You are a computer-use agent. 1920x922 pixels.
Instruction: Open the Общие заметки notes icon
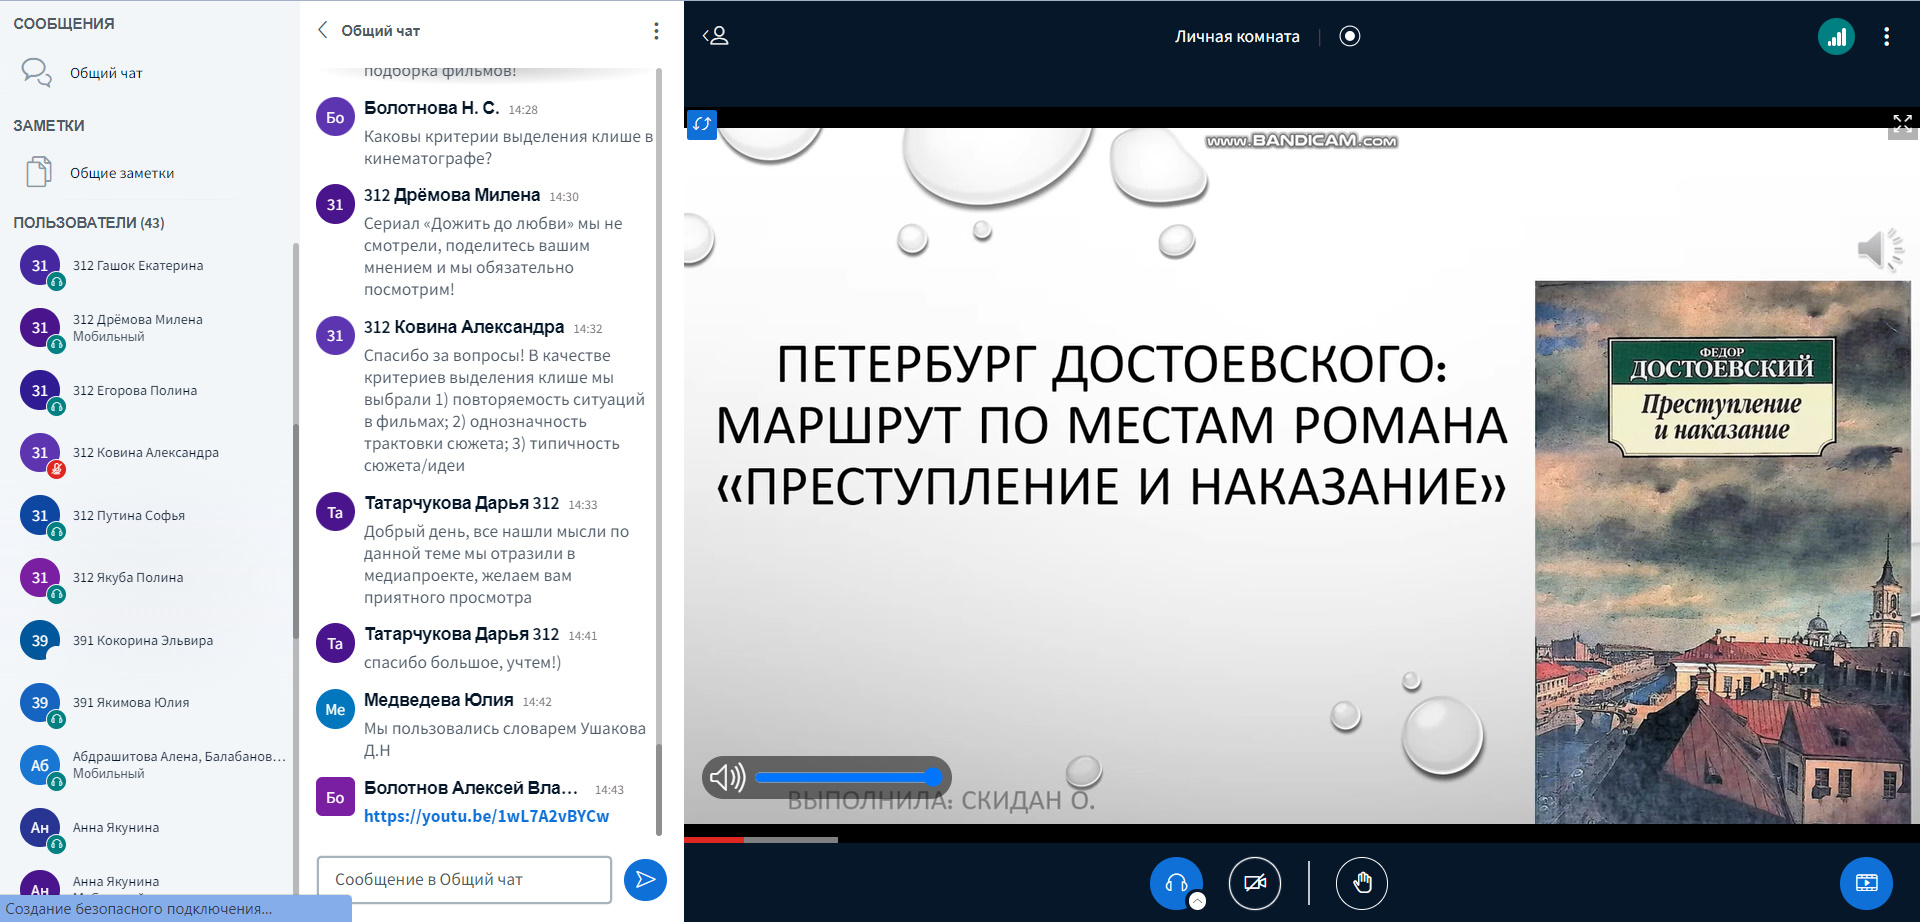[38, 172]
